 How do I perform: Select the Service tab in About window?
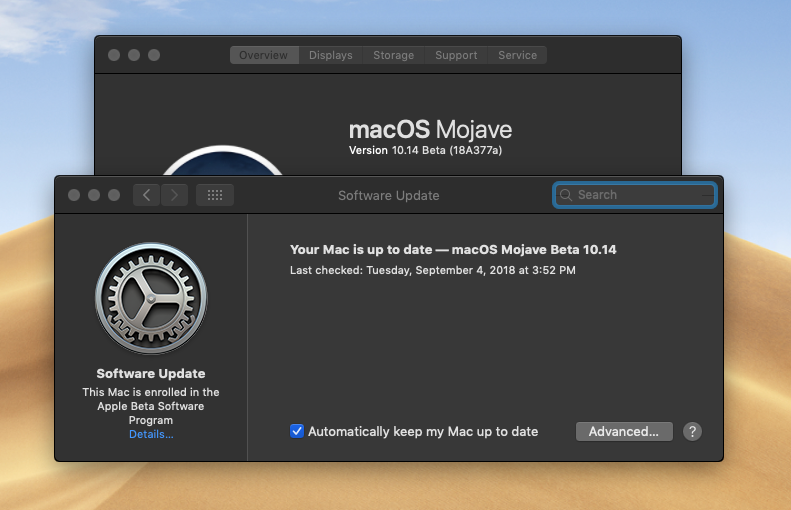[x=517, y=55]
